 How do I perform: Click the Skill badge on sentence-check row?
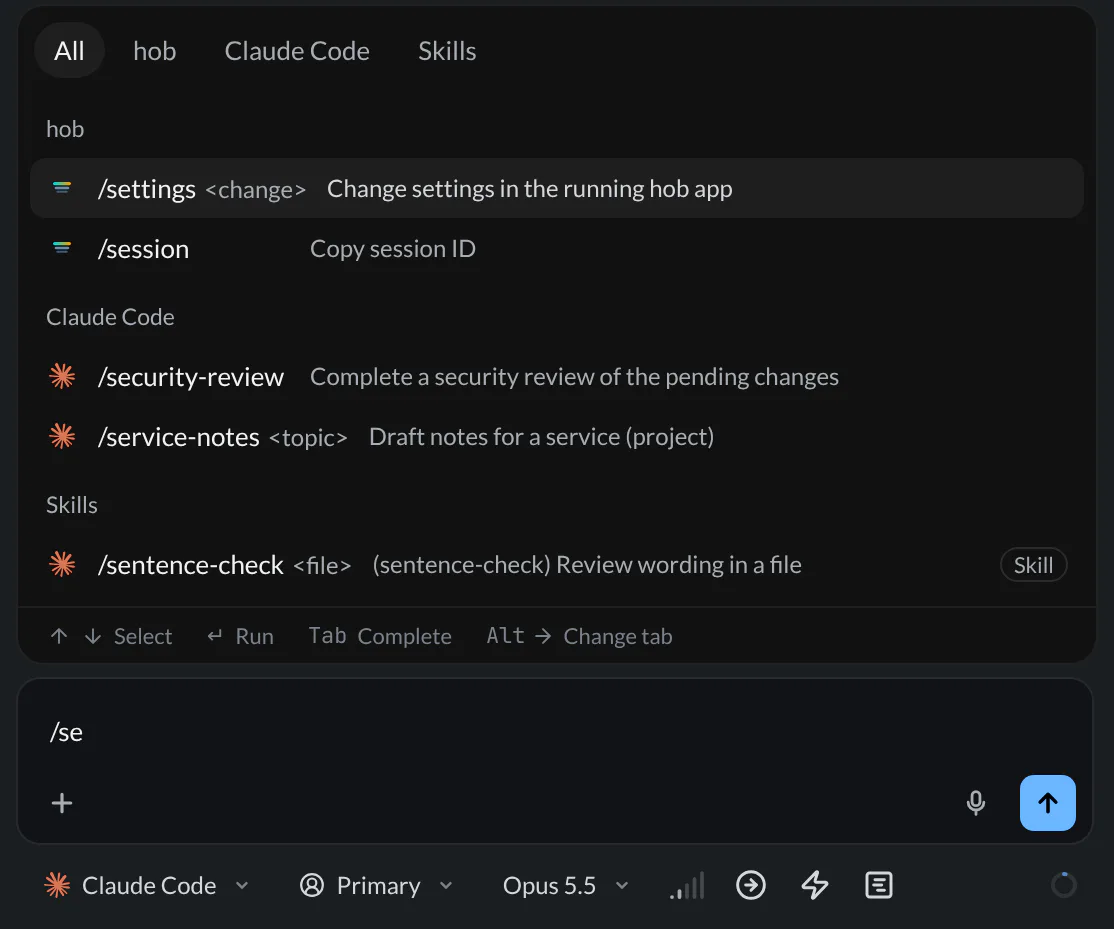pyautogui.click(x=1033, y=565)
